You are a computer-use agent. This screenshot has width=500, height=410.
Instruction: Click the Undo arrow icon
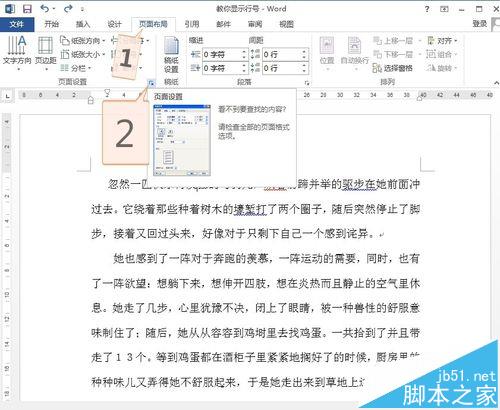coord(45,8)
